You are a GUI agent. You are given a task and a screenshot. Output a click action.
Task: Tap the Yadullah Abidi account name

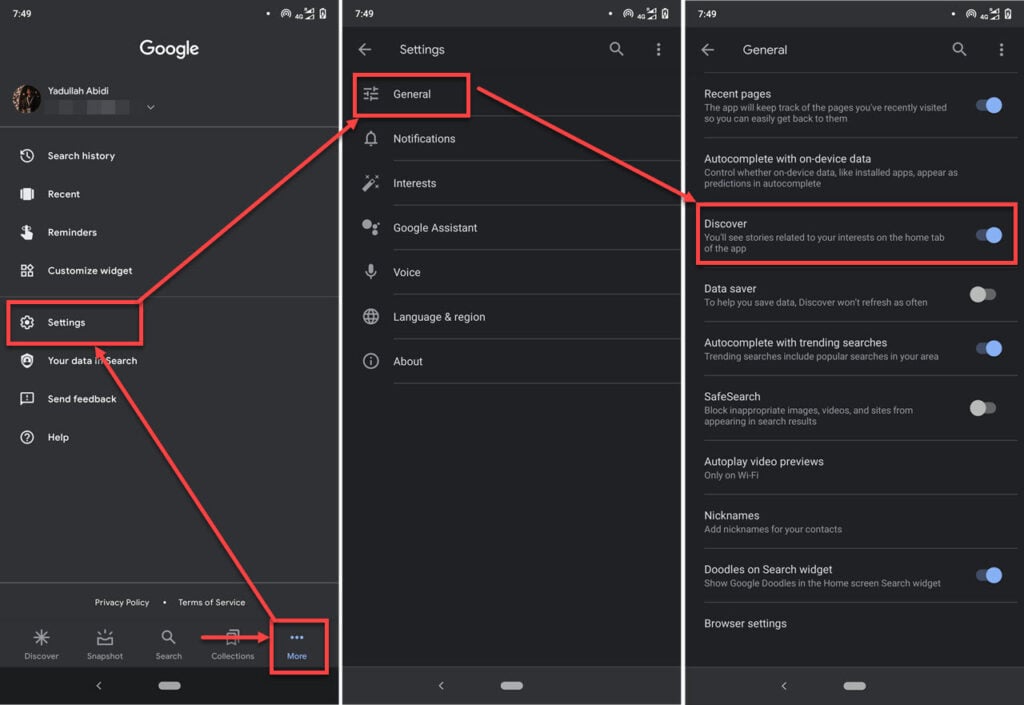click(x=78, y=91)
